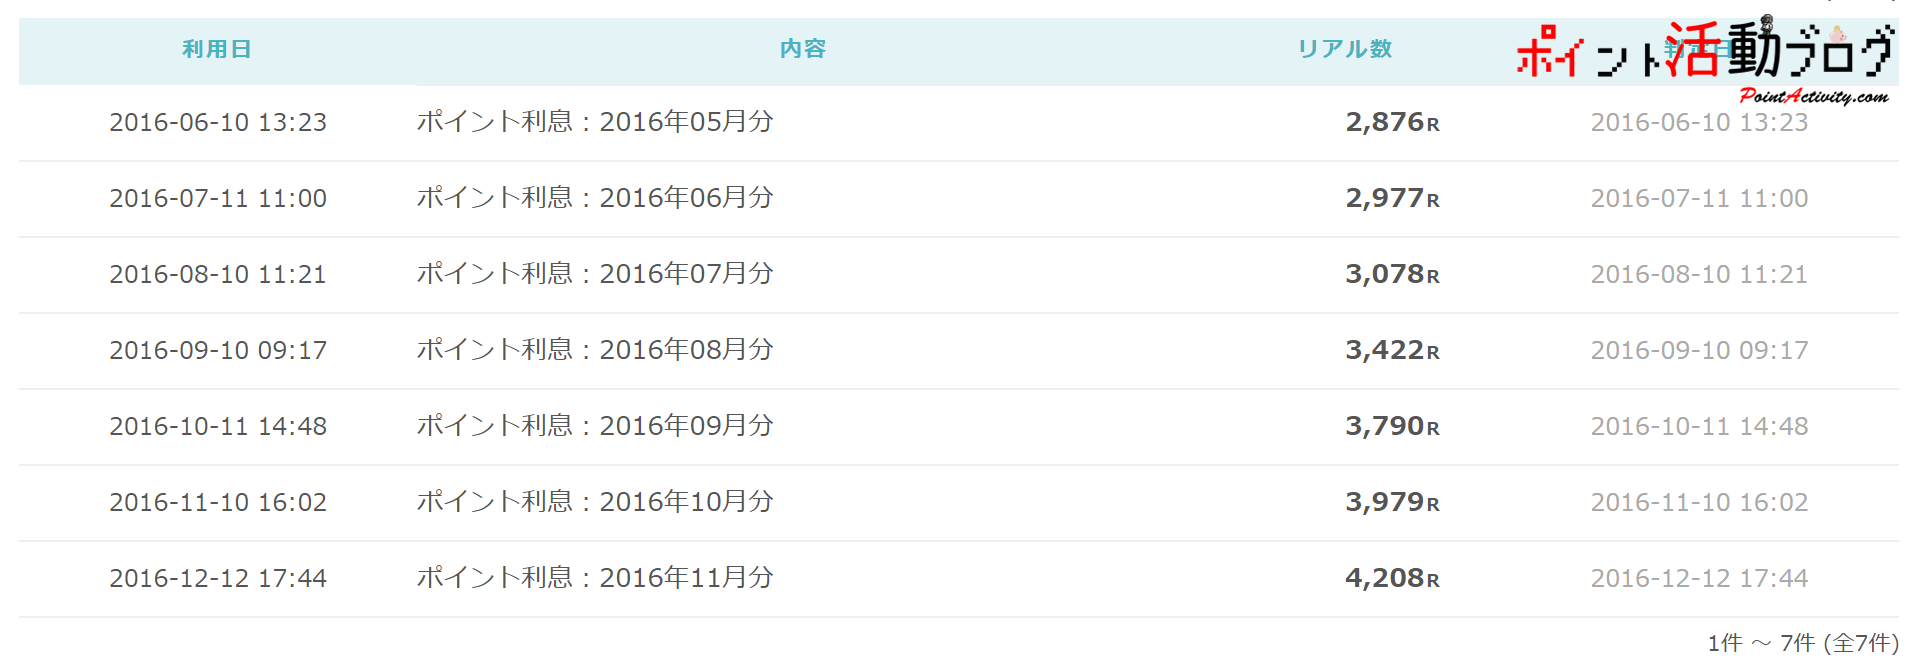Viewport: 1919px width, 670px height.
Task: Click the リアル数 column header
Action: 1344,49
